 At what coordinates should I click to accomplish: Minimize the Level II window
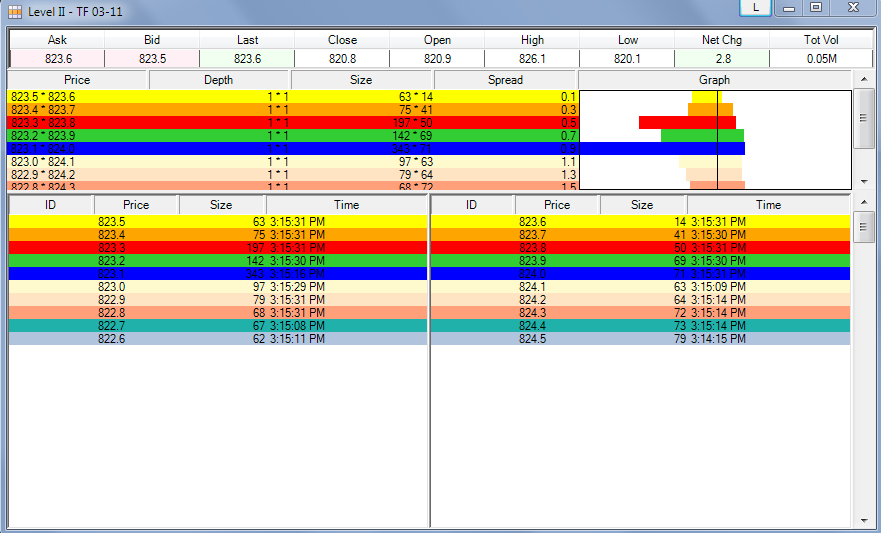(789, 8)
